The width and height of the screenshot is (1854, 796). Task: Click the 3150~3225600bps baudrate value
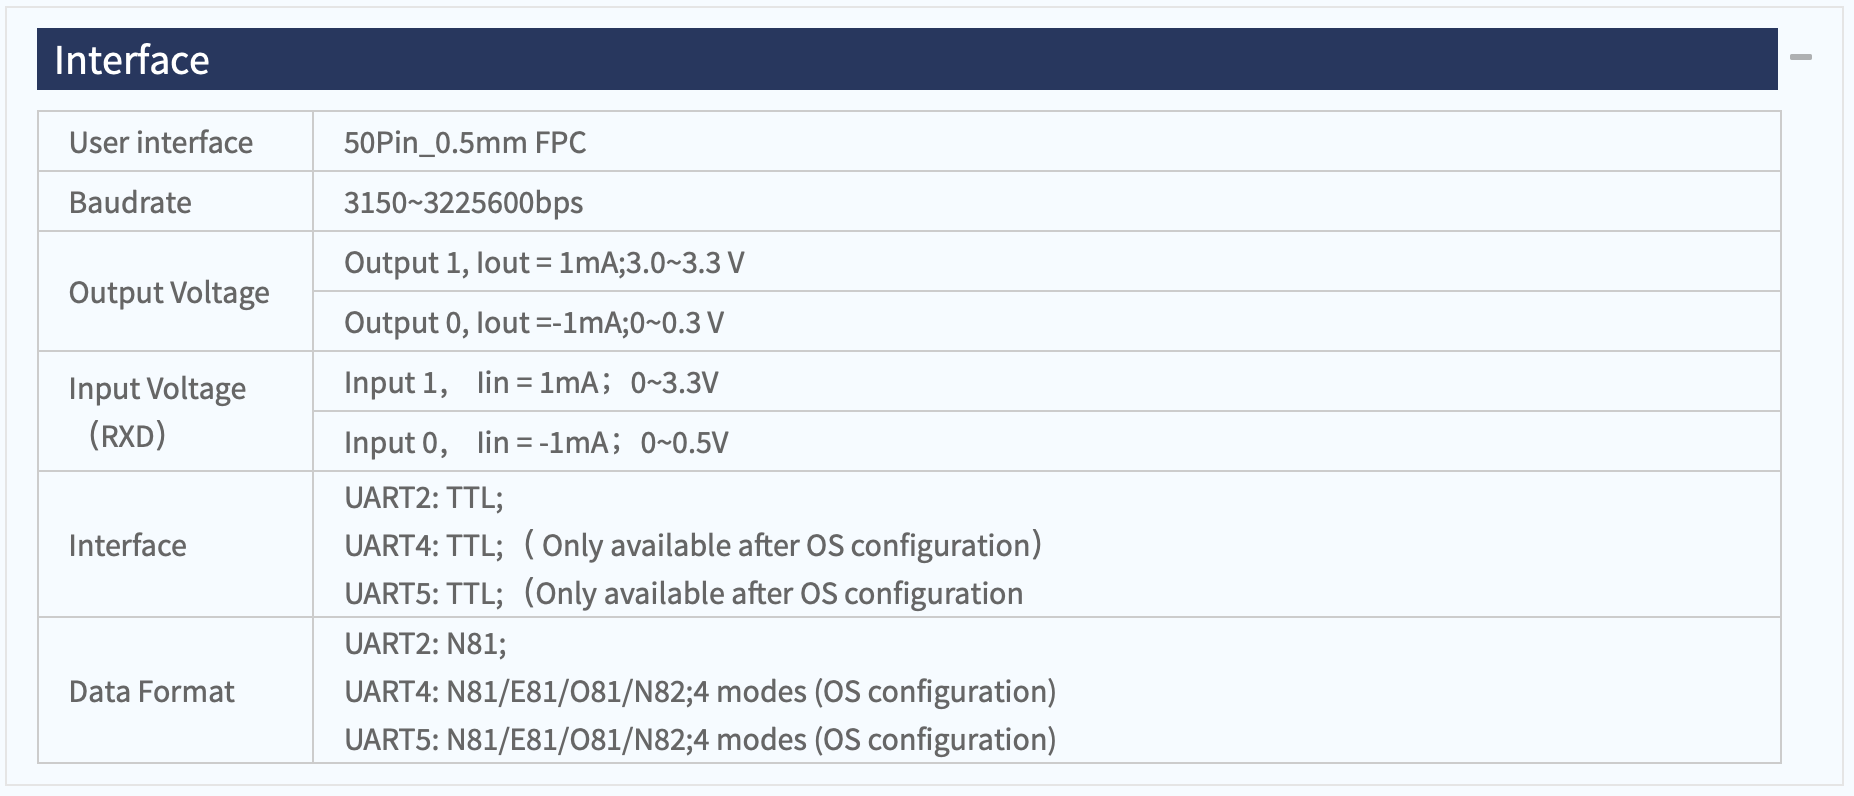click(463, 202)
